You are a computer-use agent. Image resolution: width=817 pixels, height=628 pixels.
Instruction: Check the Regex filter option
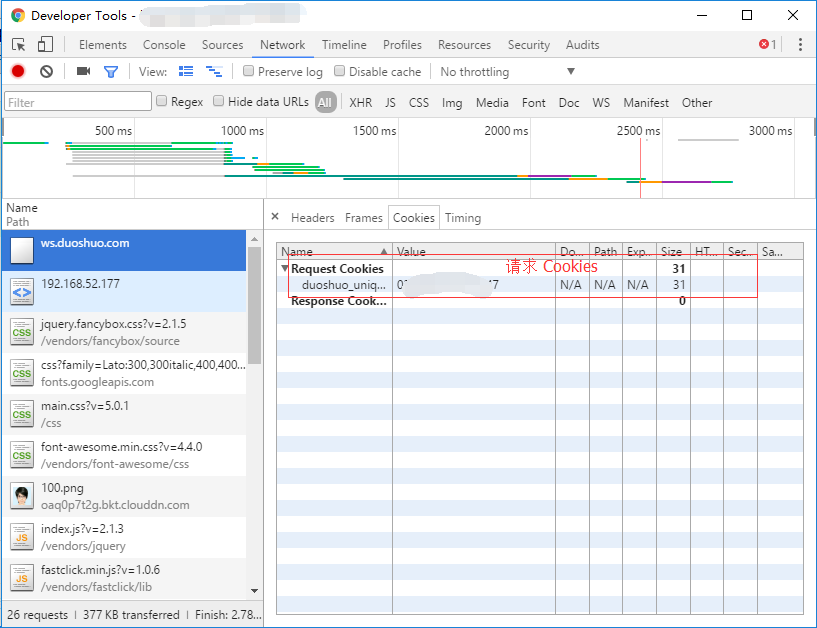[x=162, y=101]
